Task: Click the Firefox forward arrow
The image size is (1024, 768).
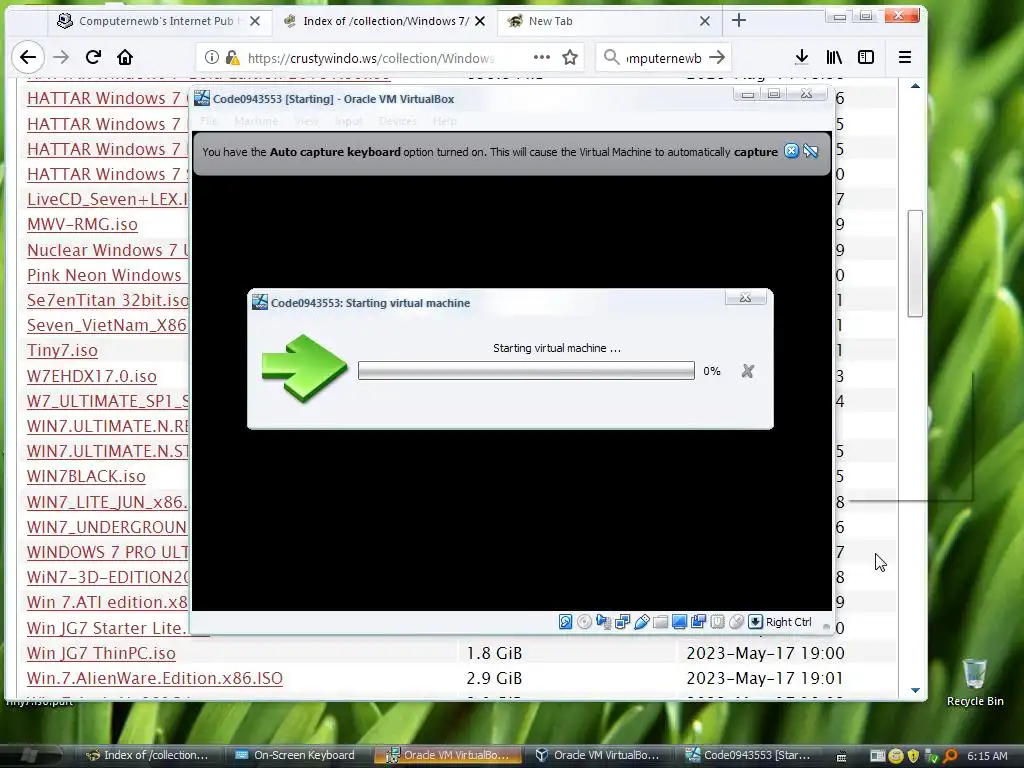Action: point(61,57)
